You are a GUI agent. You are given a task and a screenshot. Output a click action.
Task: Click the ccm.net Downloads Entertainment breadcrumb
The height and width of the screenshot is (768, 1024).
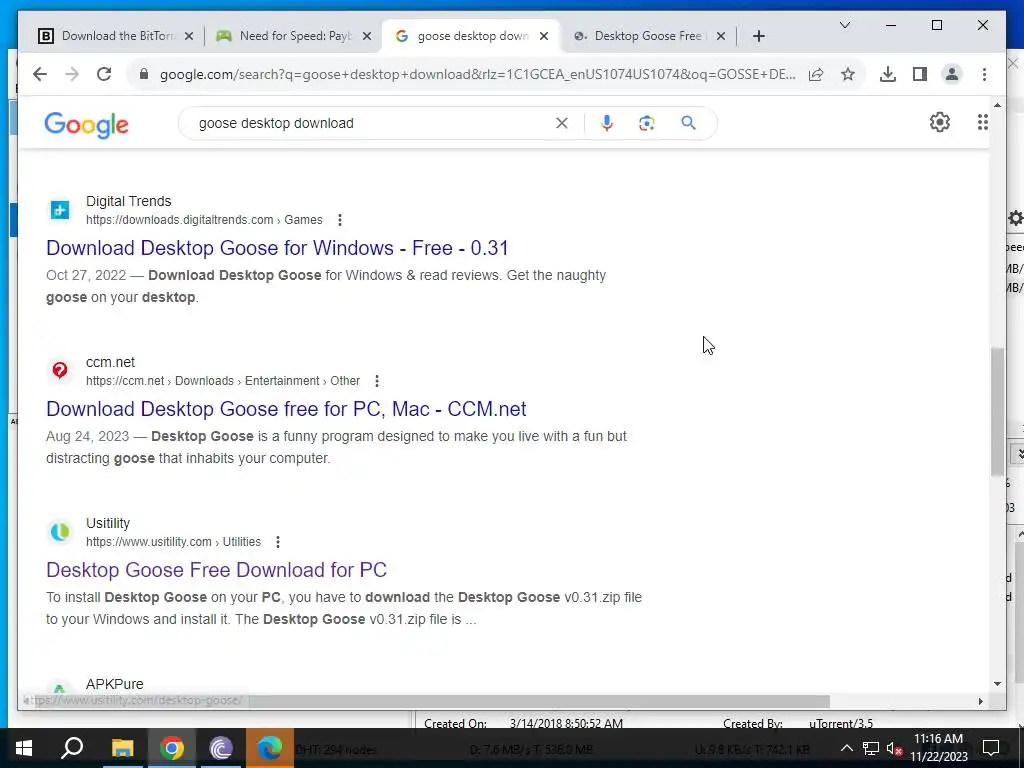[x=223, y=381]
